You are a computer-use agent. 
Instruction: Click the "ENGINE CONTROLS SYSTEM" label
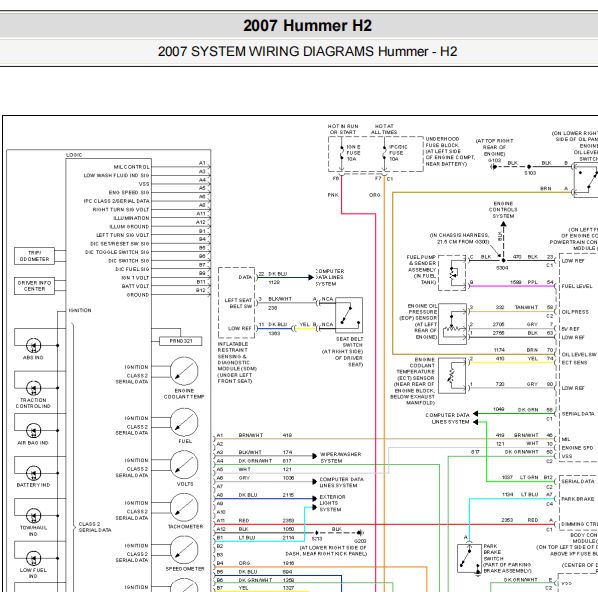point(503,210)
